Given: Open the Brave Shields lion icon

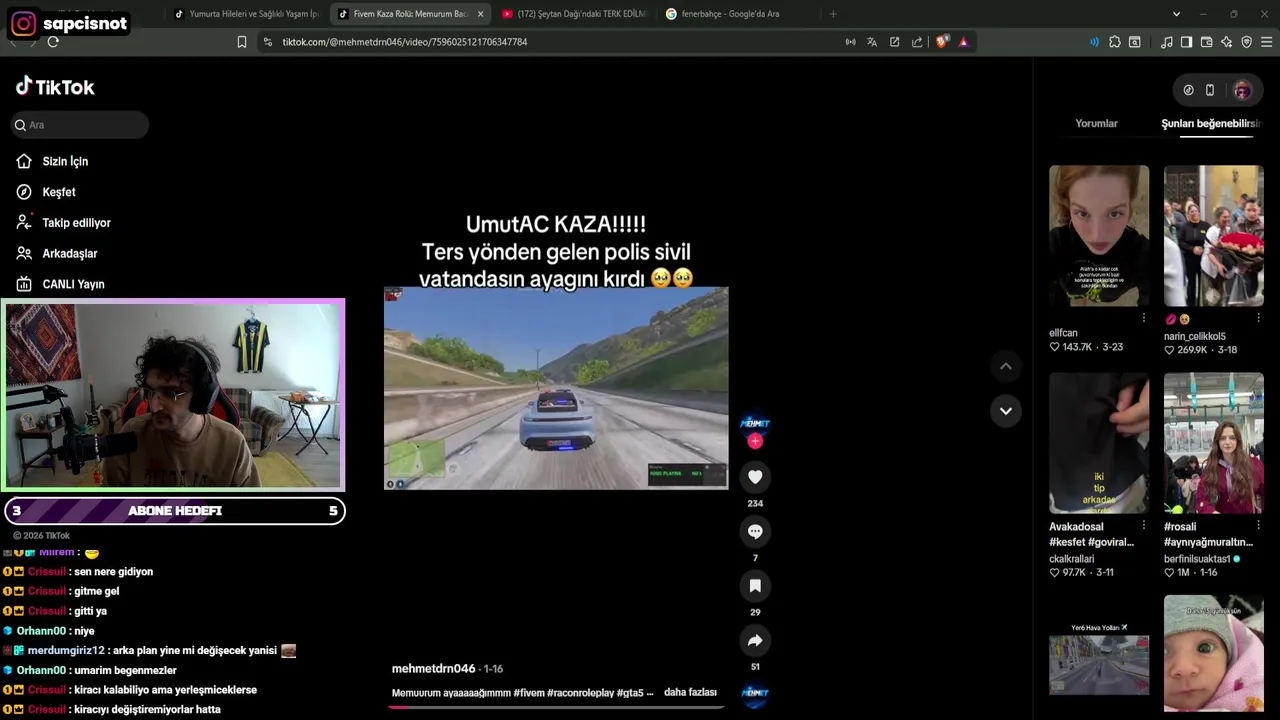Looking at the screenshot, I should coord(941,42).
